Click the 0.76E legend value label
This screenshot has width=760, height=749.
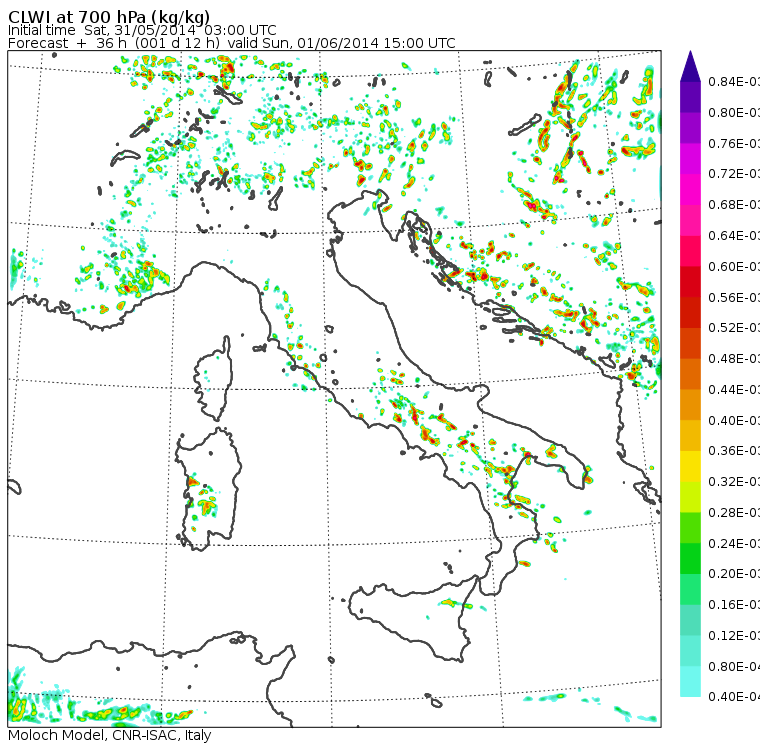(734, 143)
